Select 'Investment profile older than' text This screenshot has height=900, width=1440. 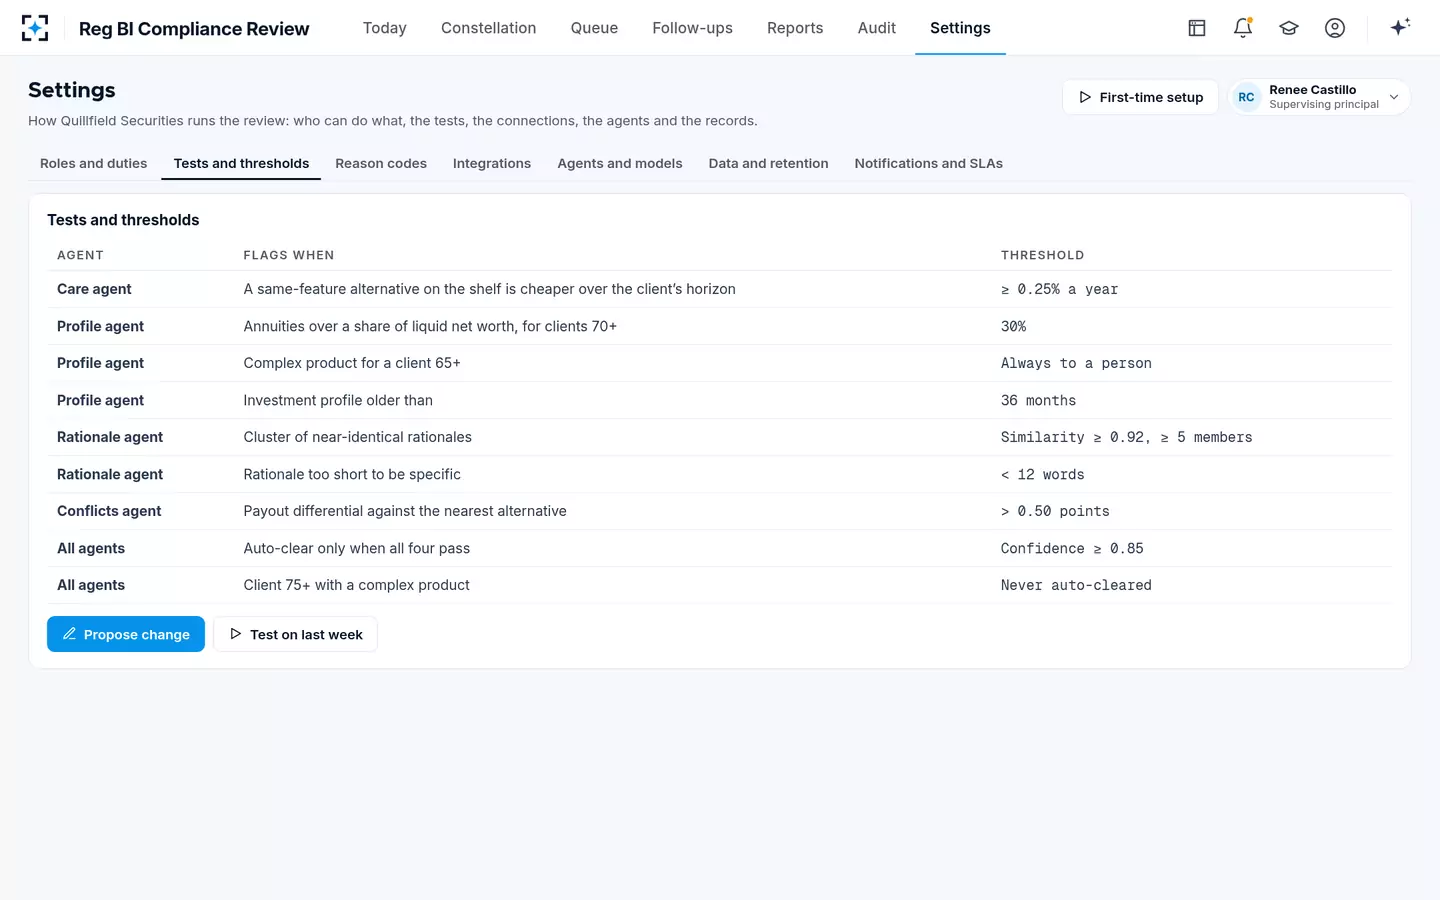point(338,400)
